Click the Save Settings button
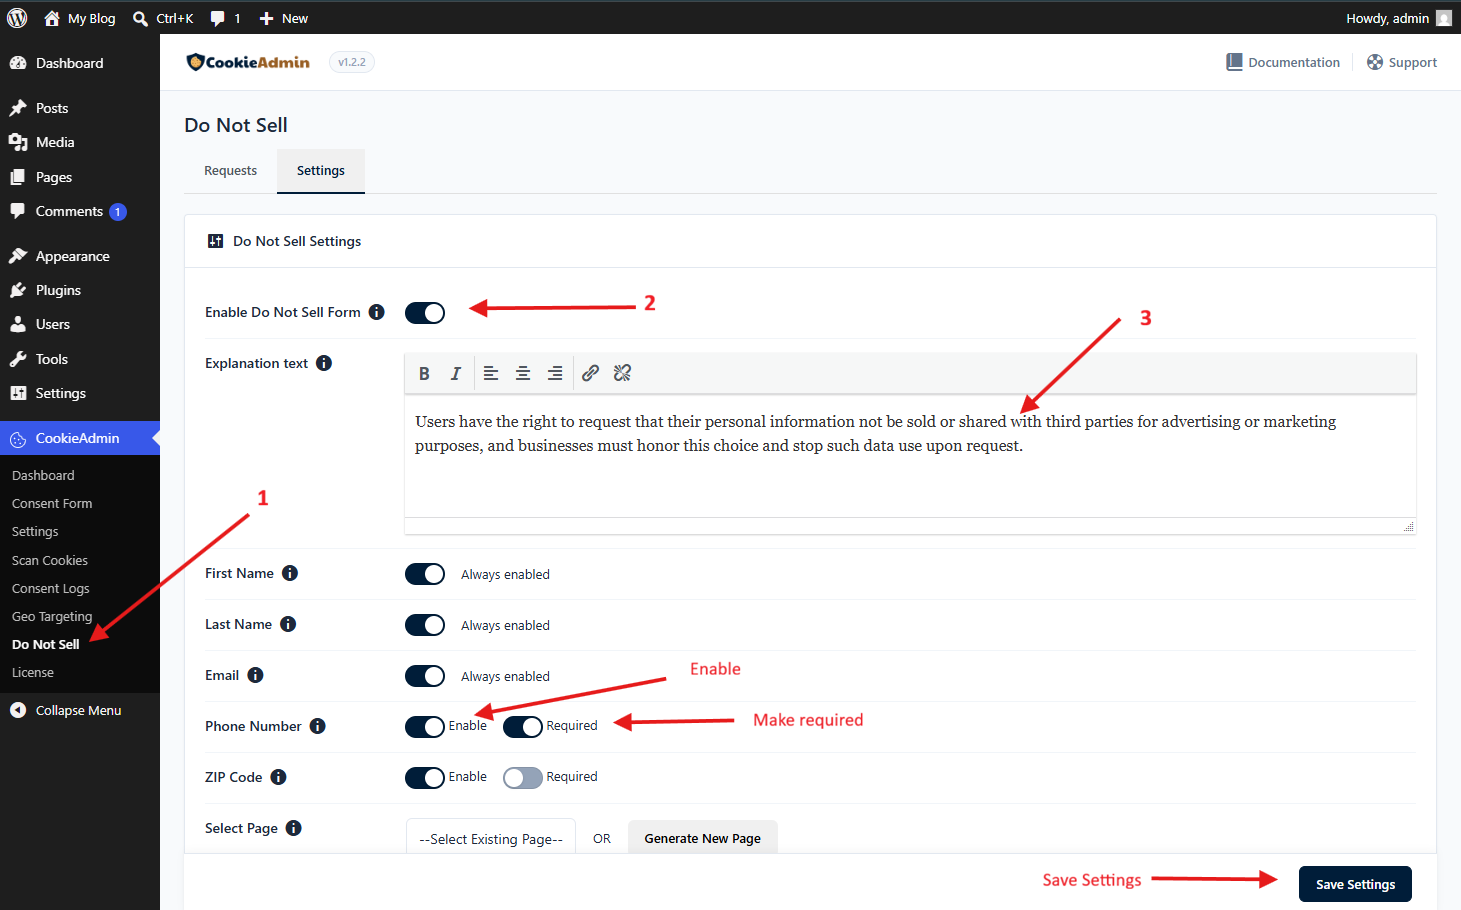 (x=1355, y=884)
